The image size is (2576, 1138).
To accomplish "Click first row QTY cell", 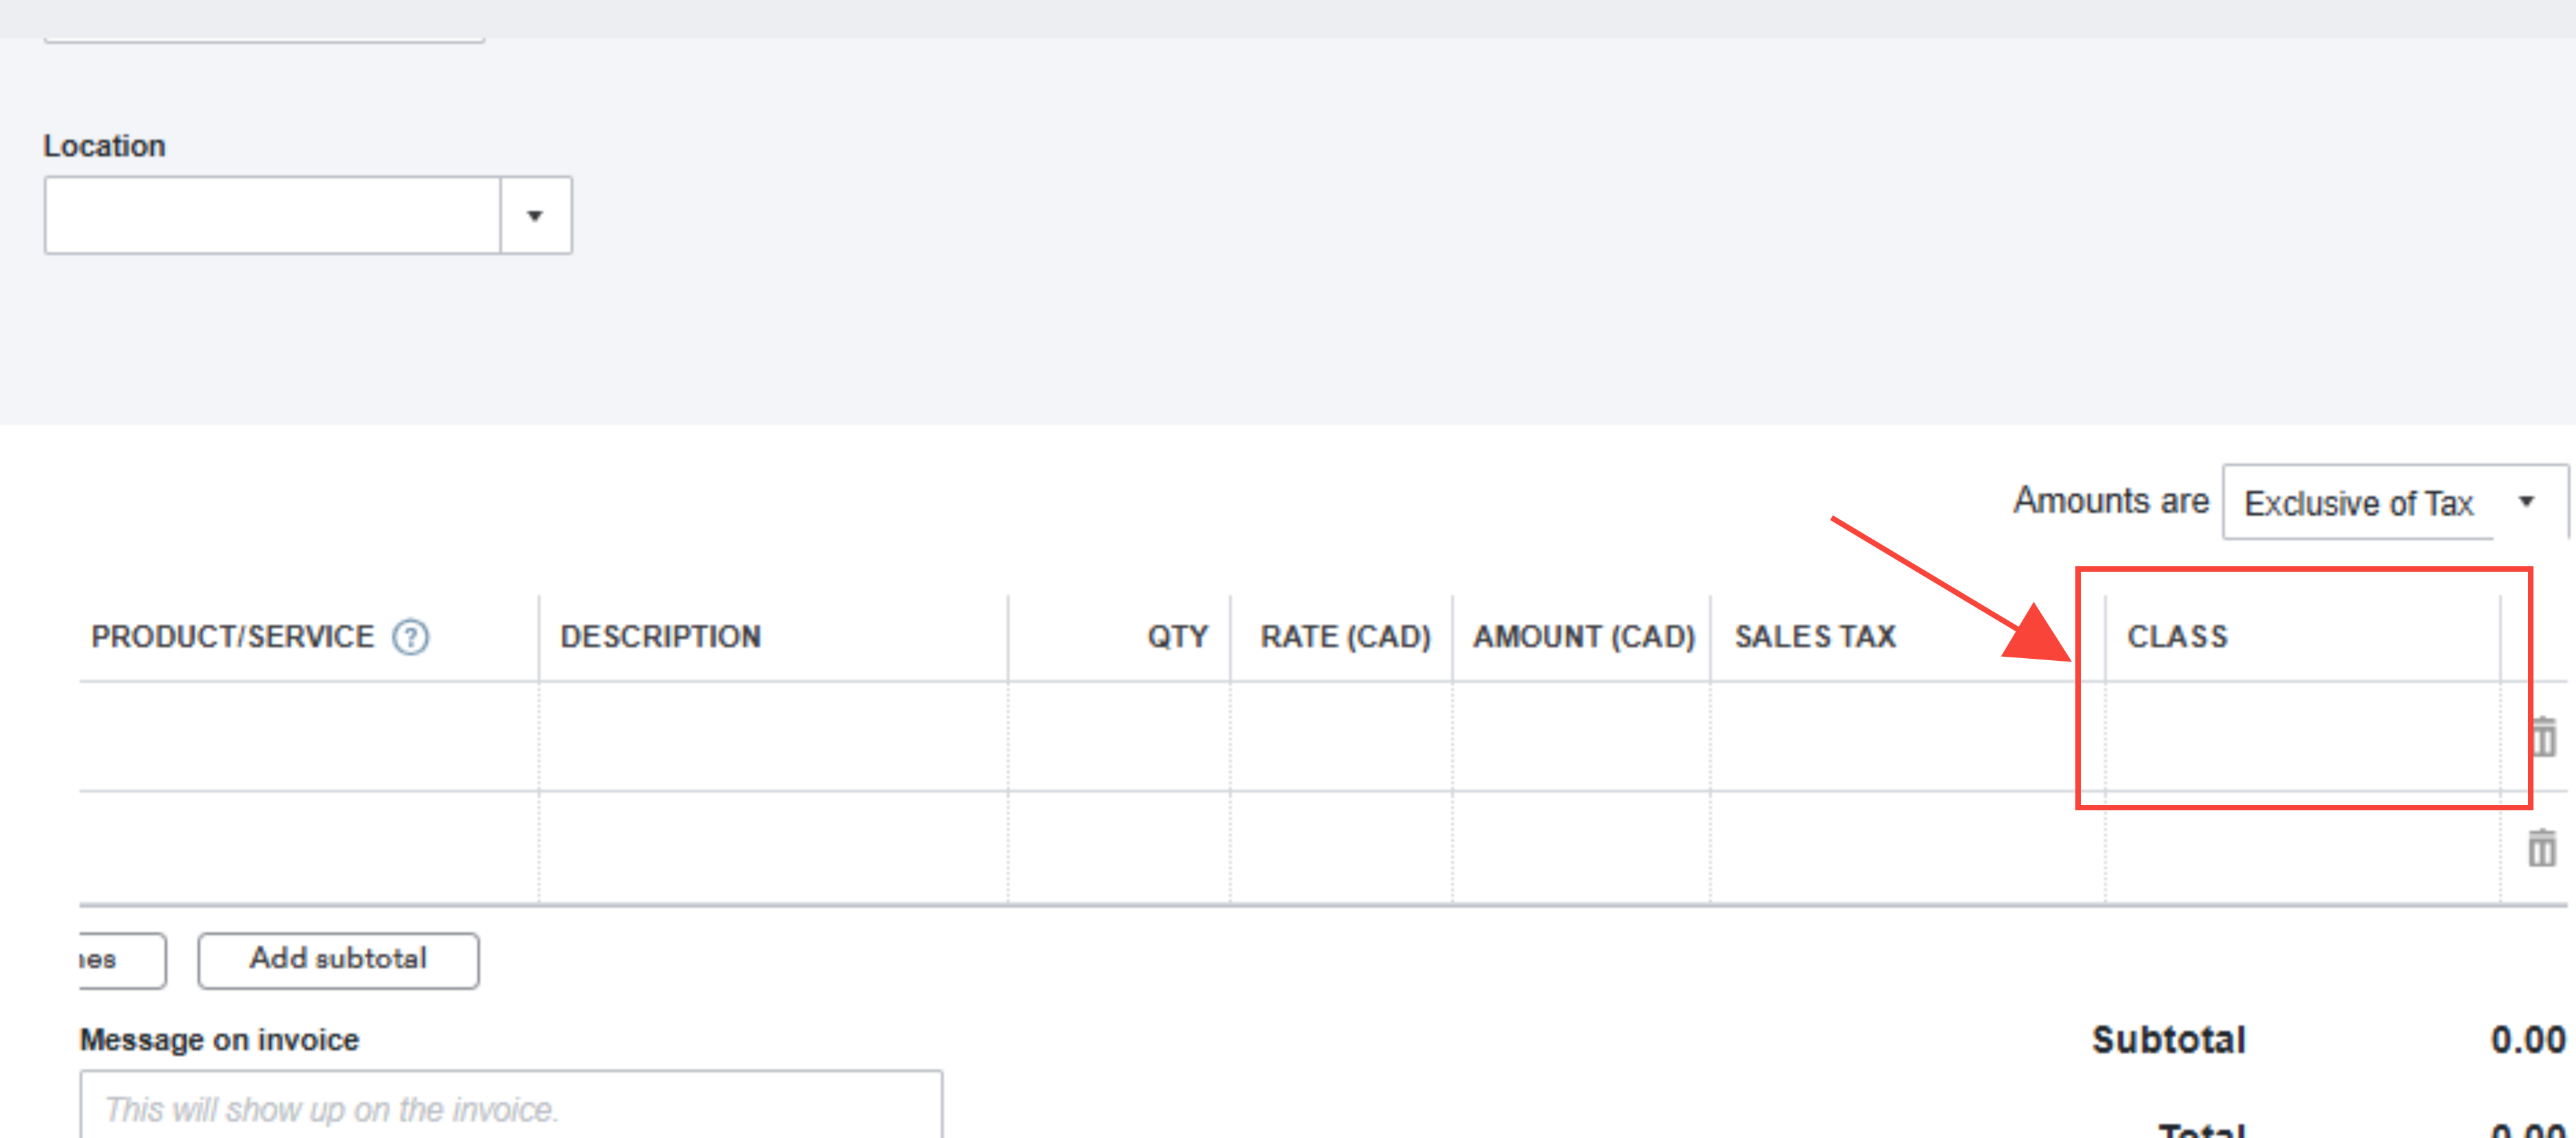I will (1119, 737).
